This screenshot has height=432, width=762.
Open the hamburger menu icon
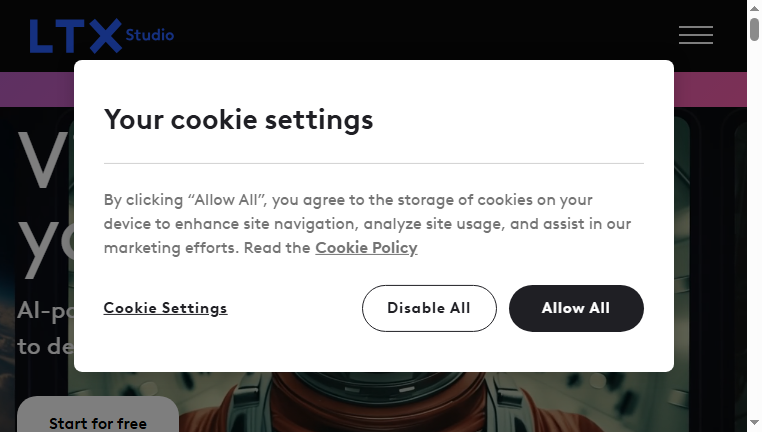[695, 35]
